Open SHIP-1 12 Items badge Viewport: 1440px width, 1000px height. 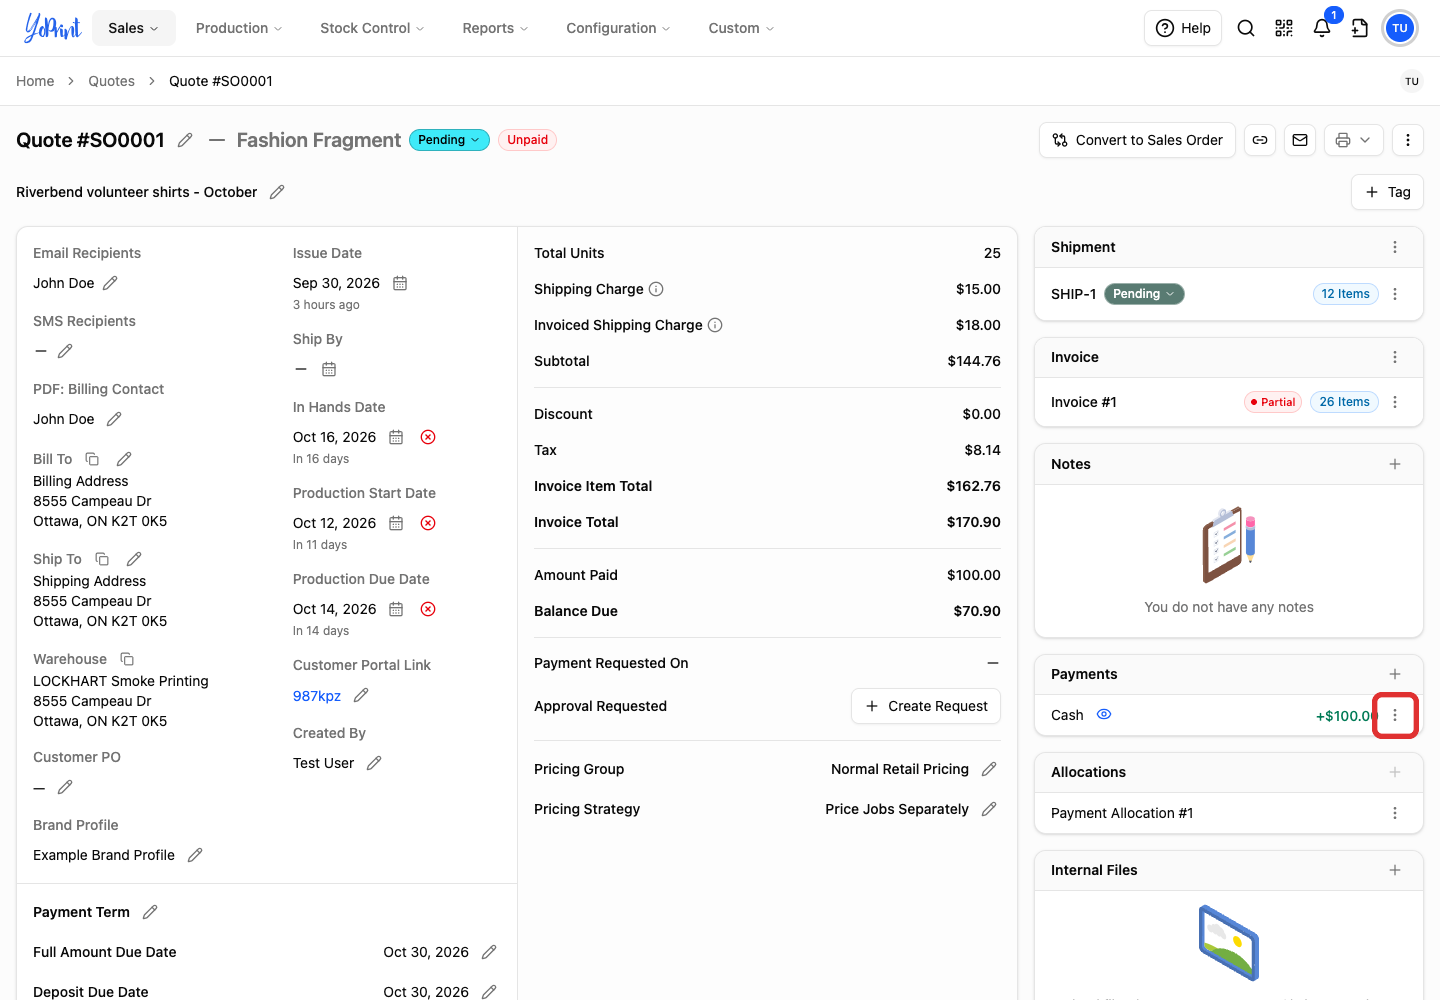pyautogui.click(x=1346, y=294)
